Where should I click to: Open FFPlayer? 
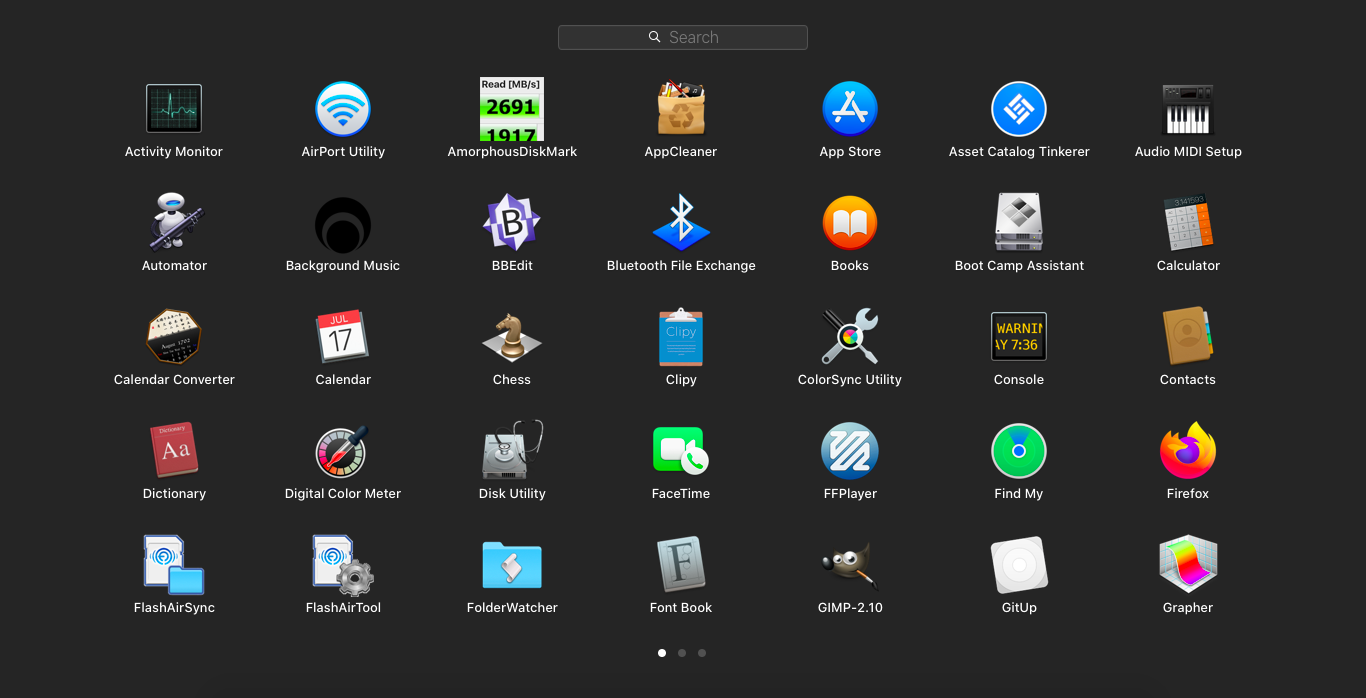[850, 451]
